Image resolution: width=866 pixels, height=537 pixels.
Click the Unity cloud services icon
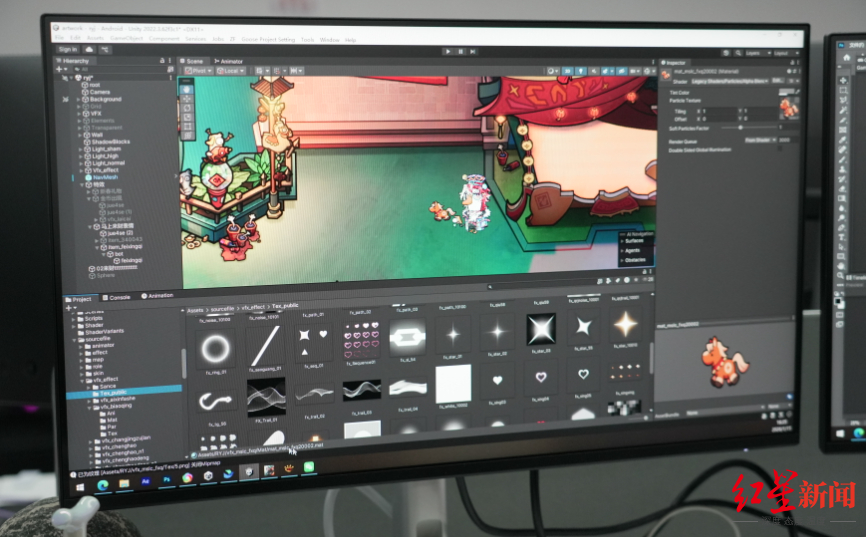[89, 50]
